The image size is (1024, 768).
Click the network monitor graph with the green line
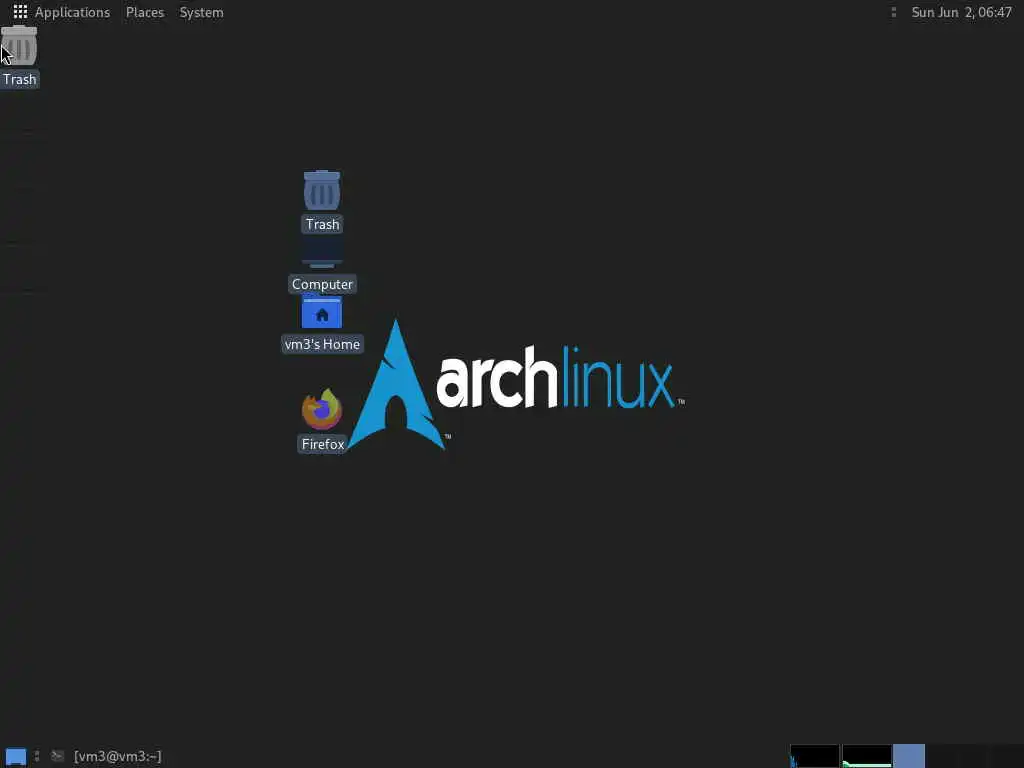tap(867, 756)
